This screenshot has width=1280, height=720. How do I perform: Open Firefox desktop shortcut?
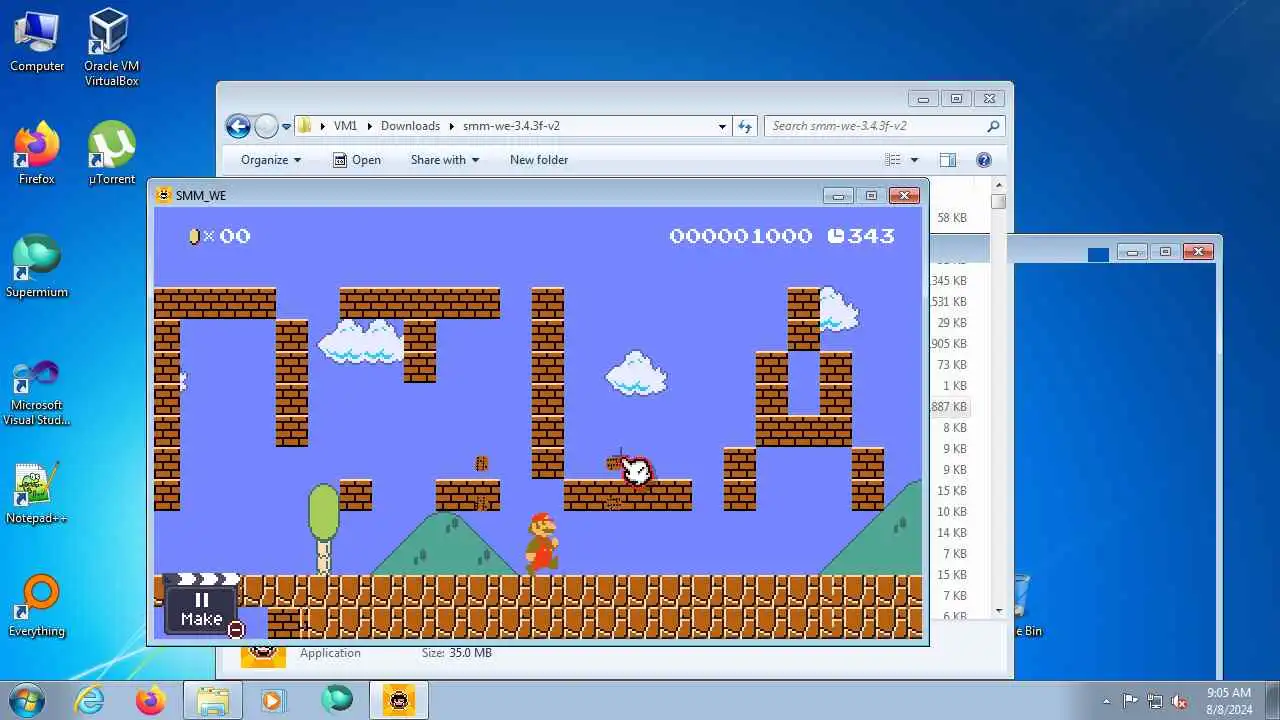tap(37, 154)
